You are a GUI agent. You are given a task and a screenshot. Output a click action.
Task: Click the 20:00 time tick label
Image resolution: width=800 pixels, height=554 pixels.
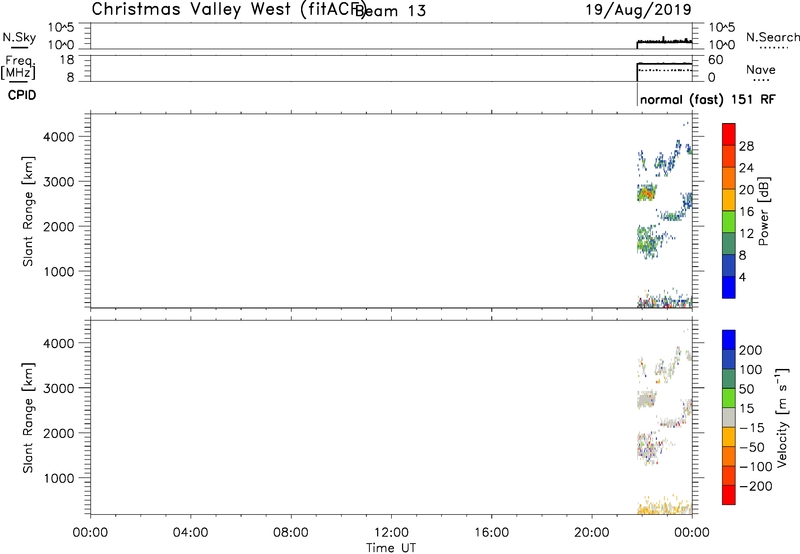592,533
